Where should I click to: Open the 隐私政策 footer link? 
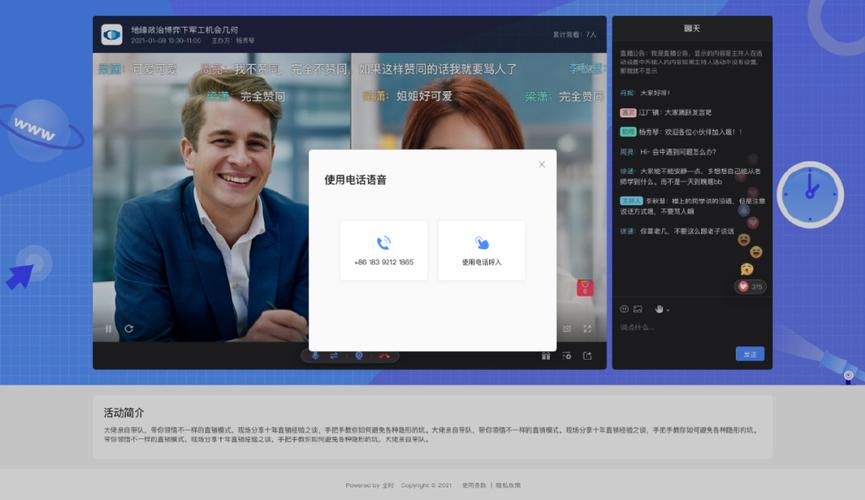pos(508,485)
